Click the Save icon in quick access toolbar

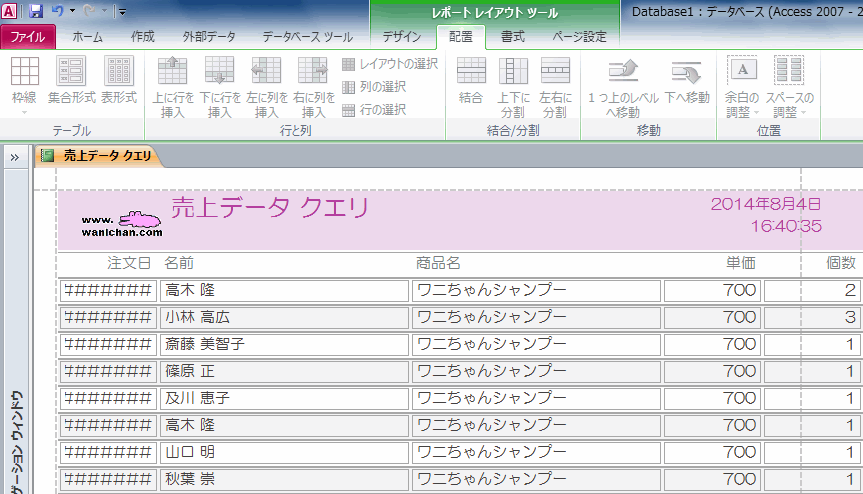pyautogui.click(x=36, y=10)
